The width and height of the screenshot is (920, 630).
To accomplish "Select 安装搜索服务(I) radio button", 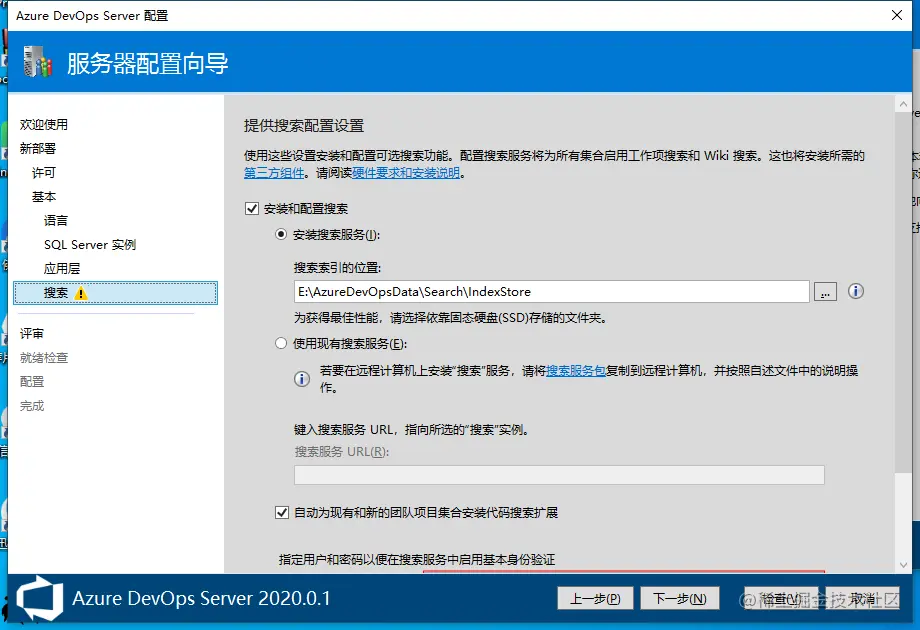I will (x=281, y=234).
